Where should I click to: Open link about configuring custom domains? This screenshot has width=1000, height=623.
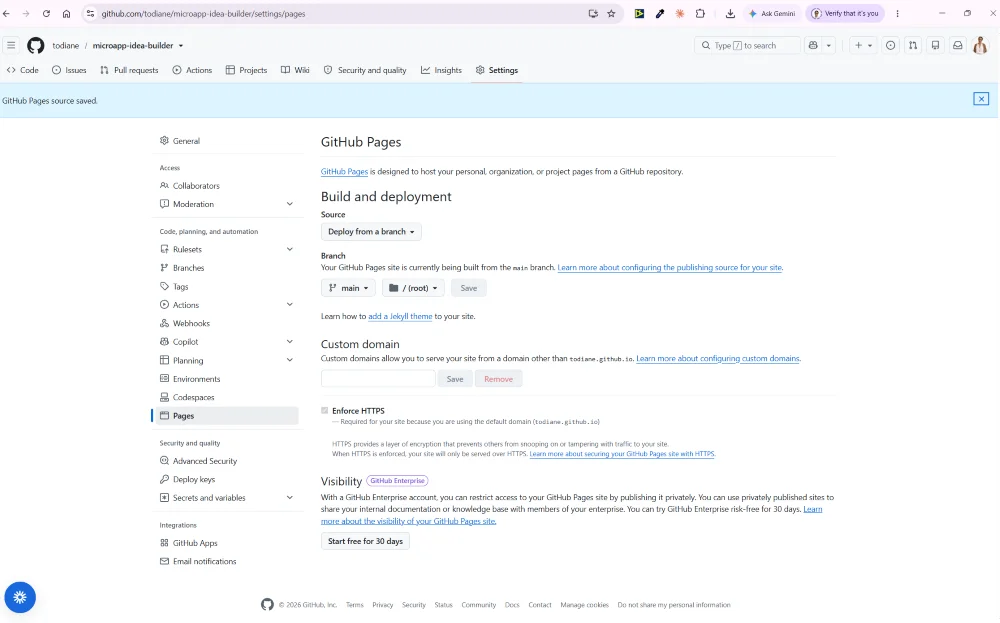click(717, 358)
